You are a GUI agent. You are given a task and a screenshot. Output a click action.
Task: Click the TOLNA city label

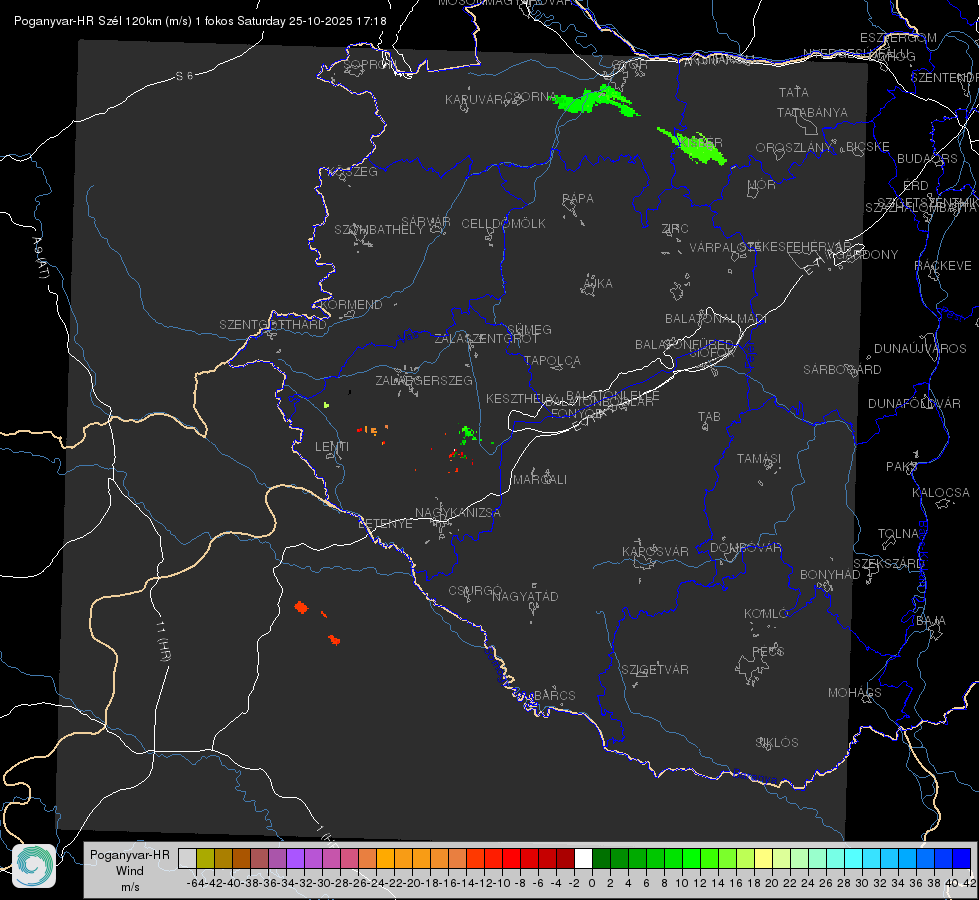898,534
